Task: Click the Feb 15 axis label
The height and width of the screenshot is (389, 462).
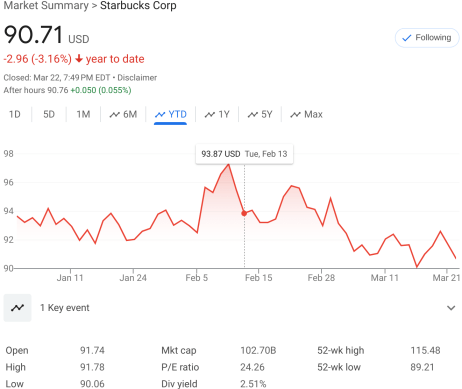Action: point(259,278)
